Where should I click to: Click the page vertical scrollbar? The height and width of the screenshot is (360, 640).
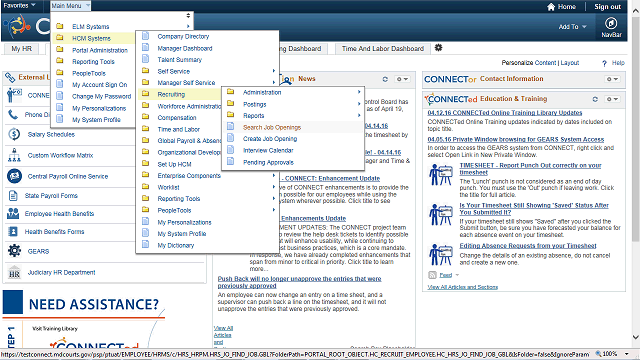636,129
